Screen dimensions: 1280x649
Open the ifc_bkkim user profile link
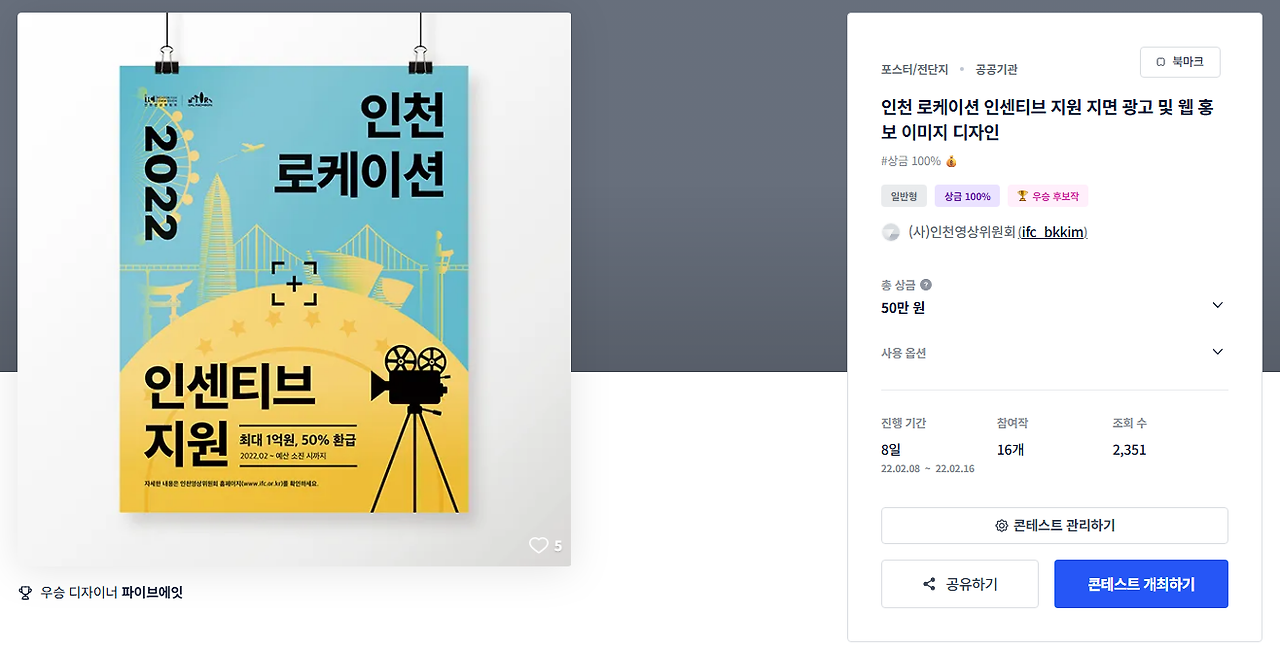[1052, 232]
